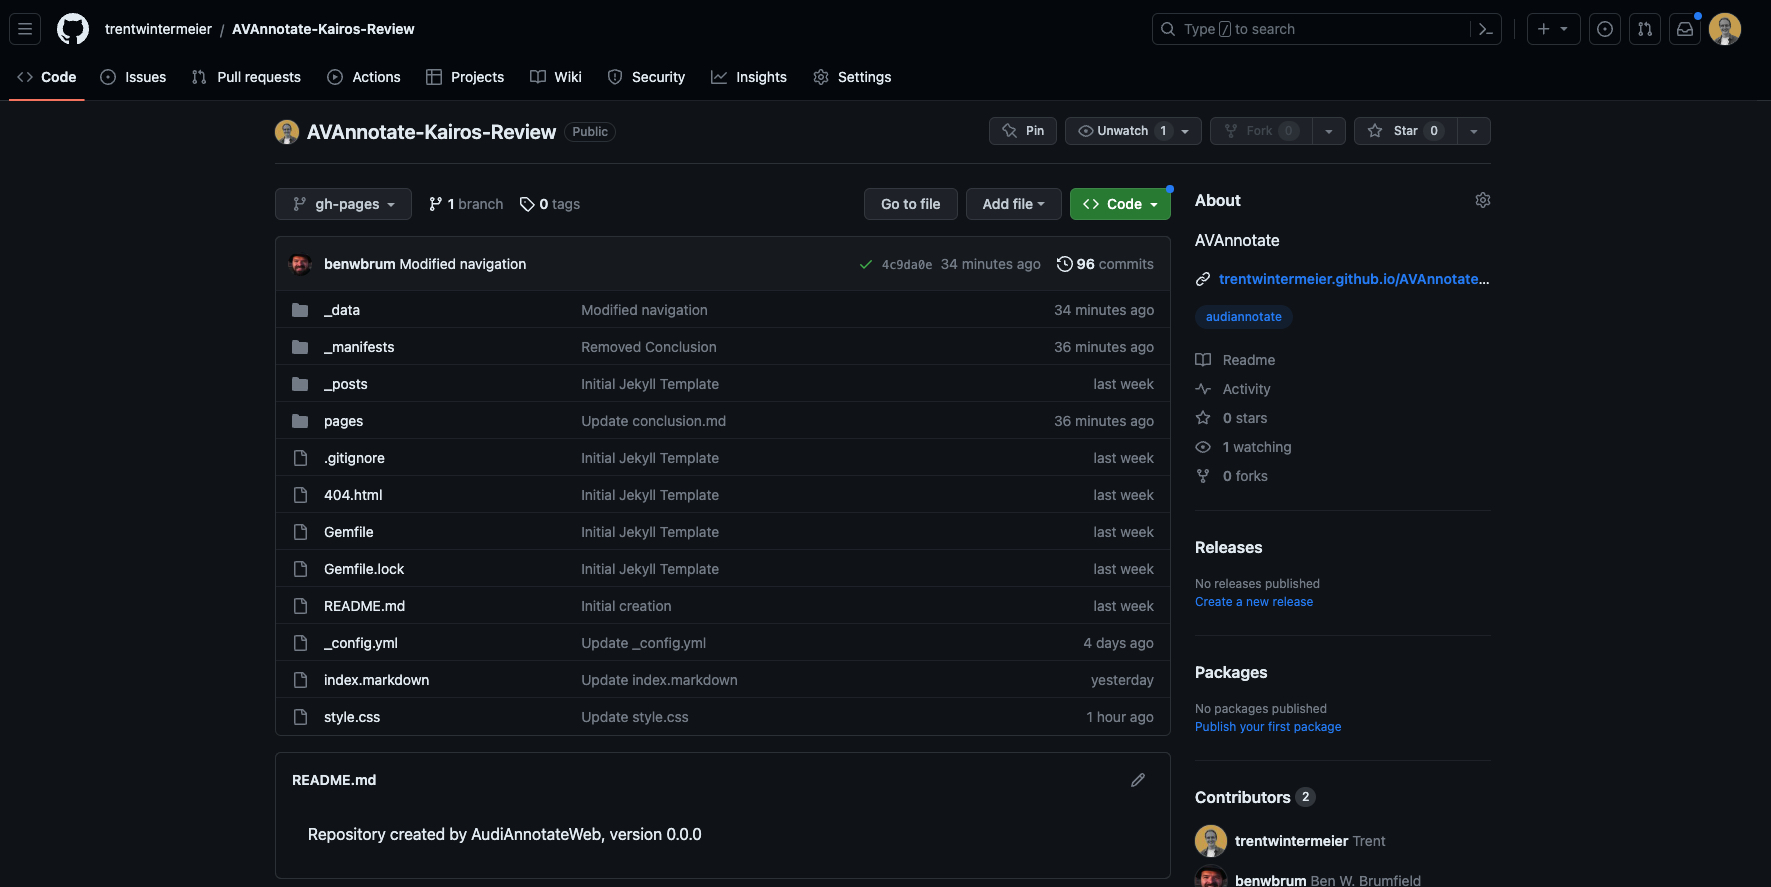Viewport: 1771px width, 887px height.
Task: Switch to the Wiki tab
Action: click(x=556, y=77)
